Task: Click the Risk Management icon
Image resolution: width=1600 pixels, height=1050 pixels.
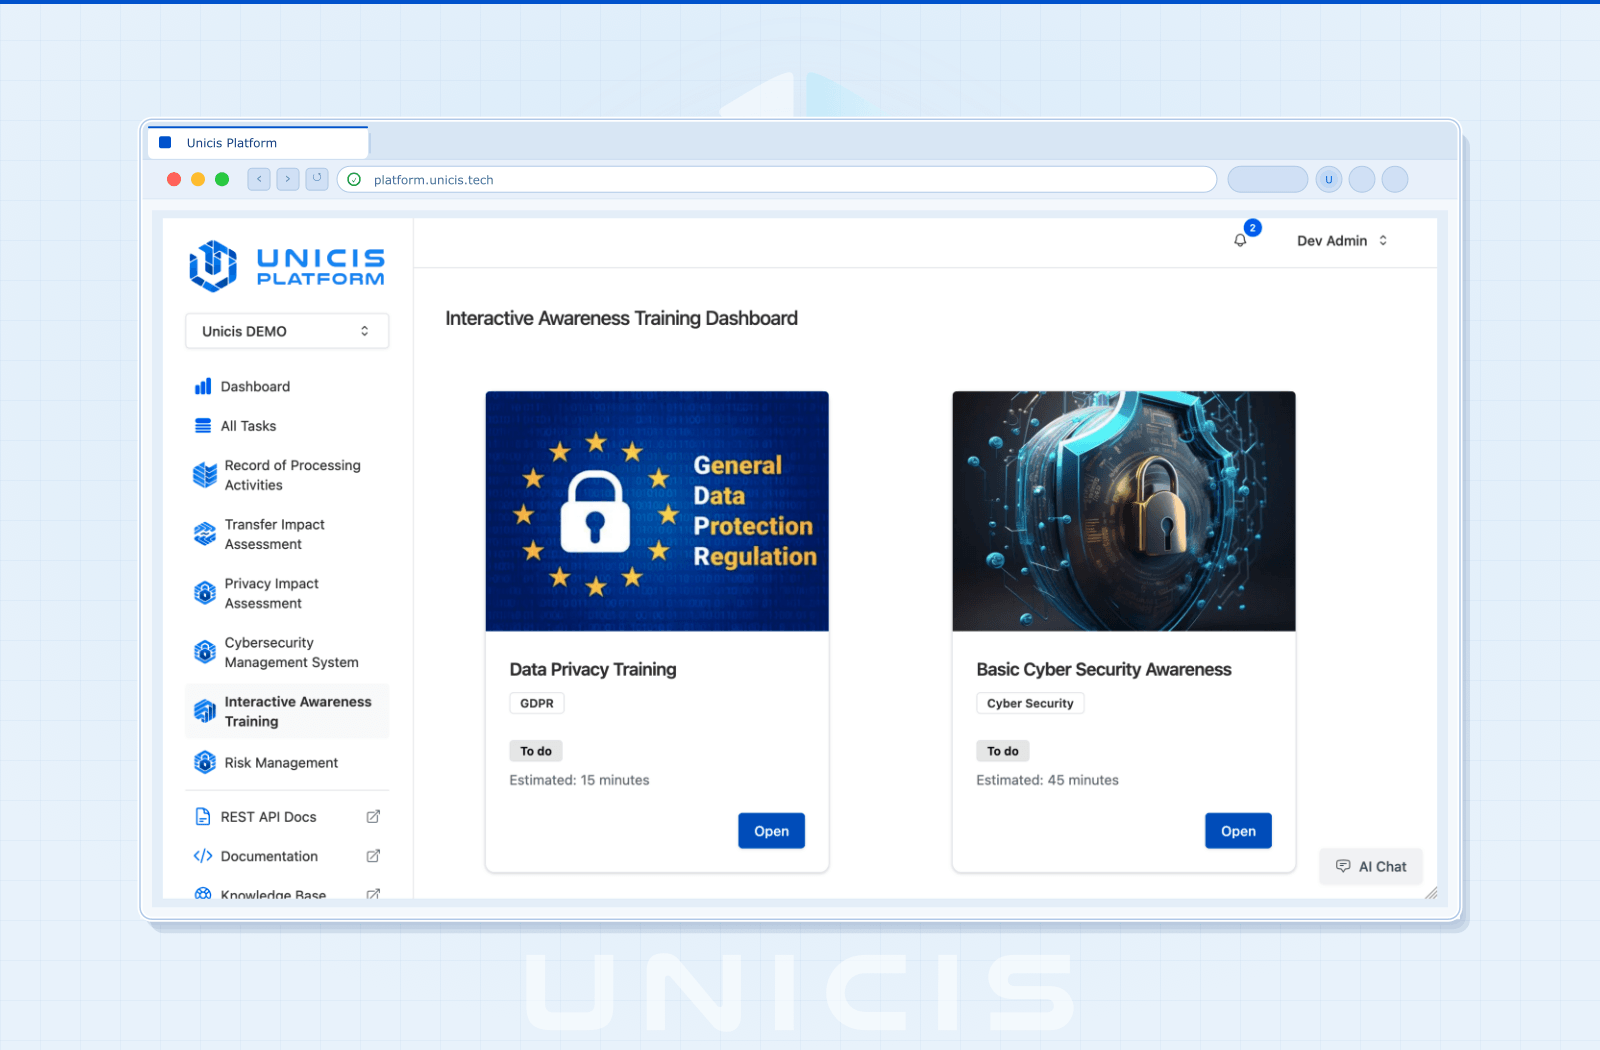Action: (x=205, y=762)
